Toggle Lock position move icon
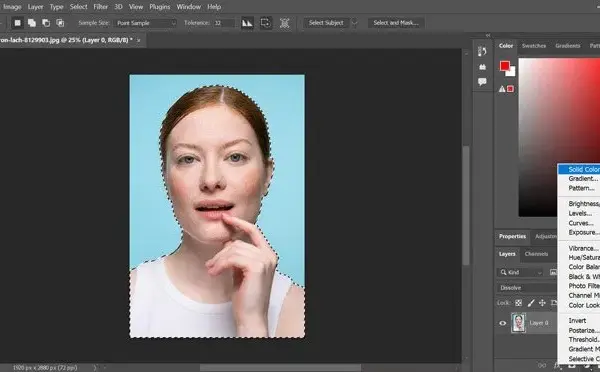 (x=542, y=303)
